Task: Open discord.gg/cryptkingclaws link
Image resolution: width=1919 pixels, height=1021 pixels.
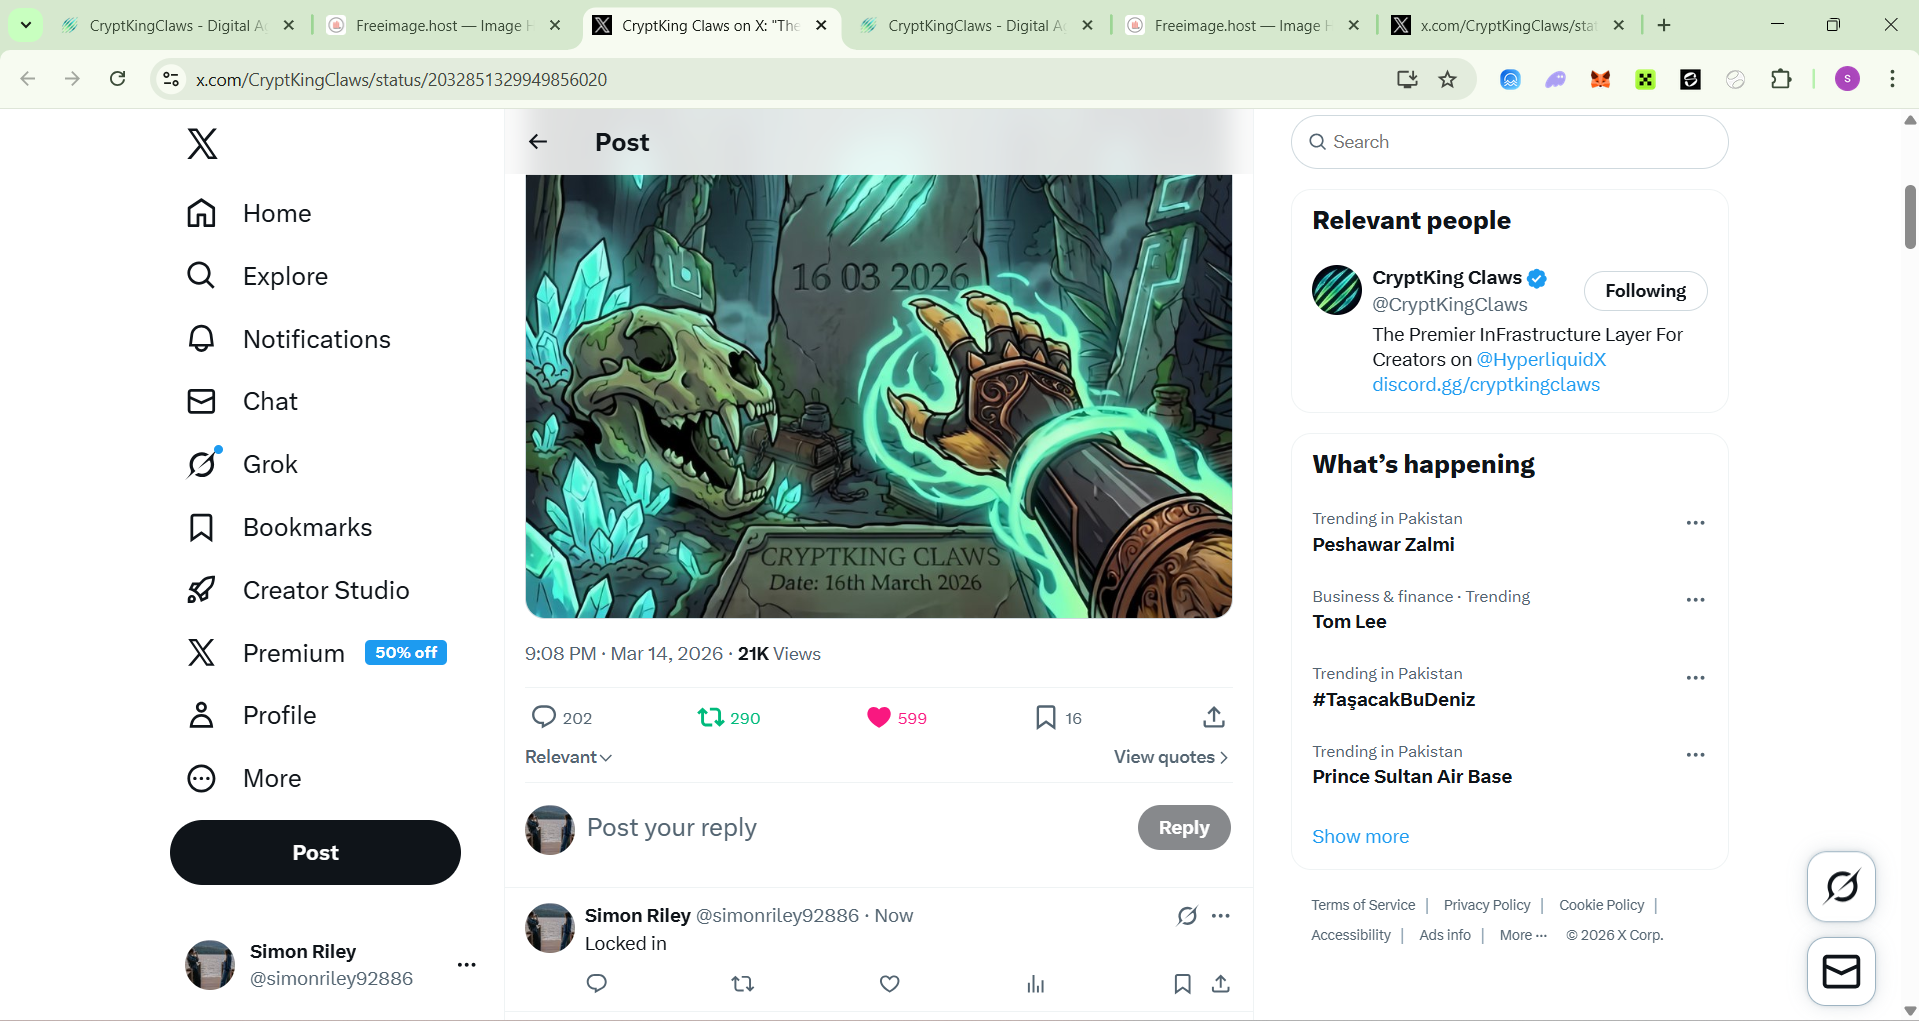Action: point(1486,385)
